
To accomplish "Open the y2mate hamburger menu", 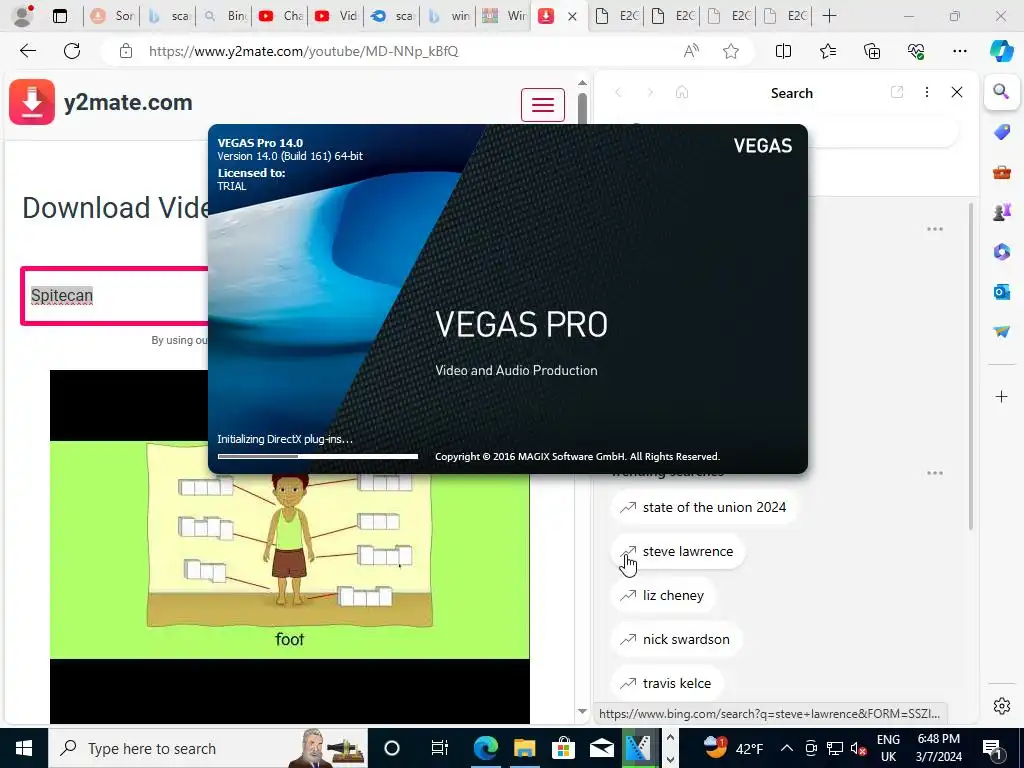I will [543, 104].
